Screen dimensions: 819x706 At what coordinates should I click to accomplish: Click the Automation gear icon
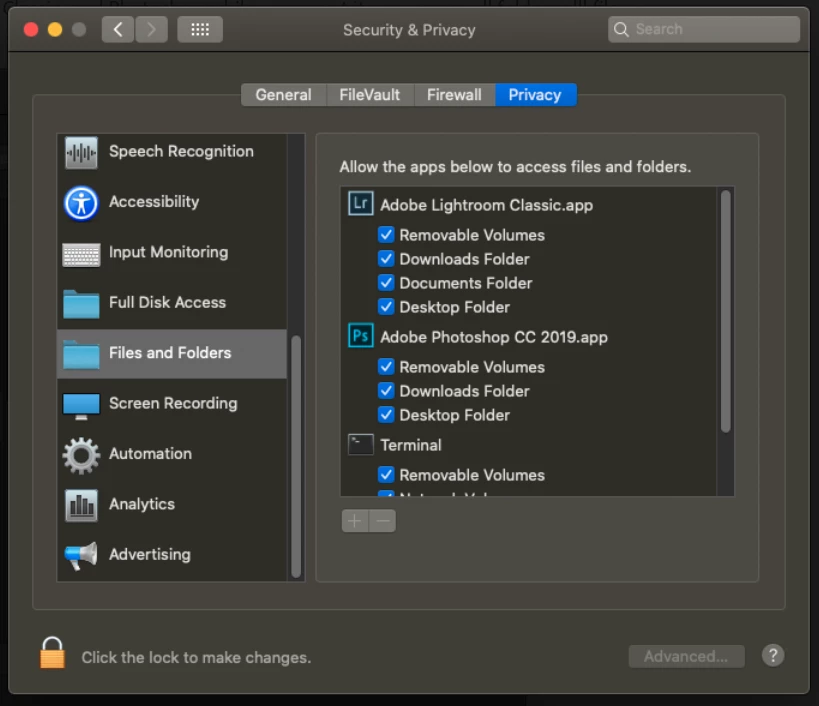81,455
